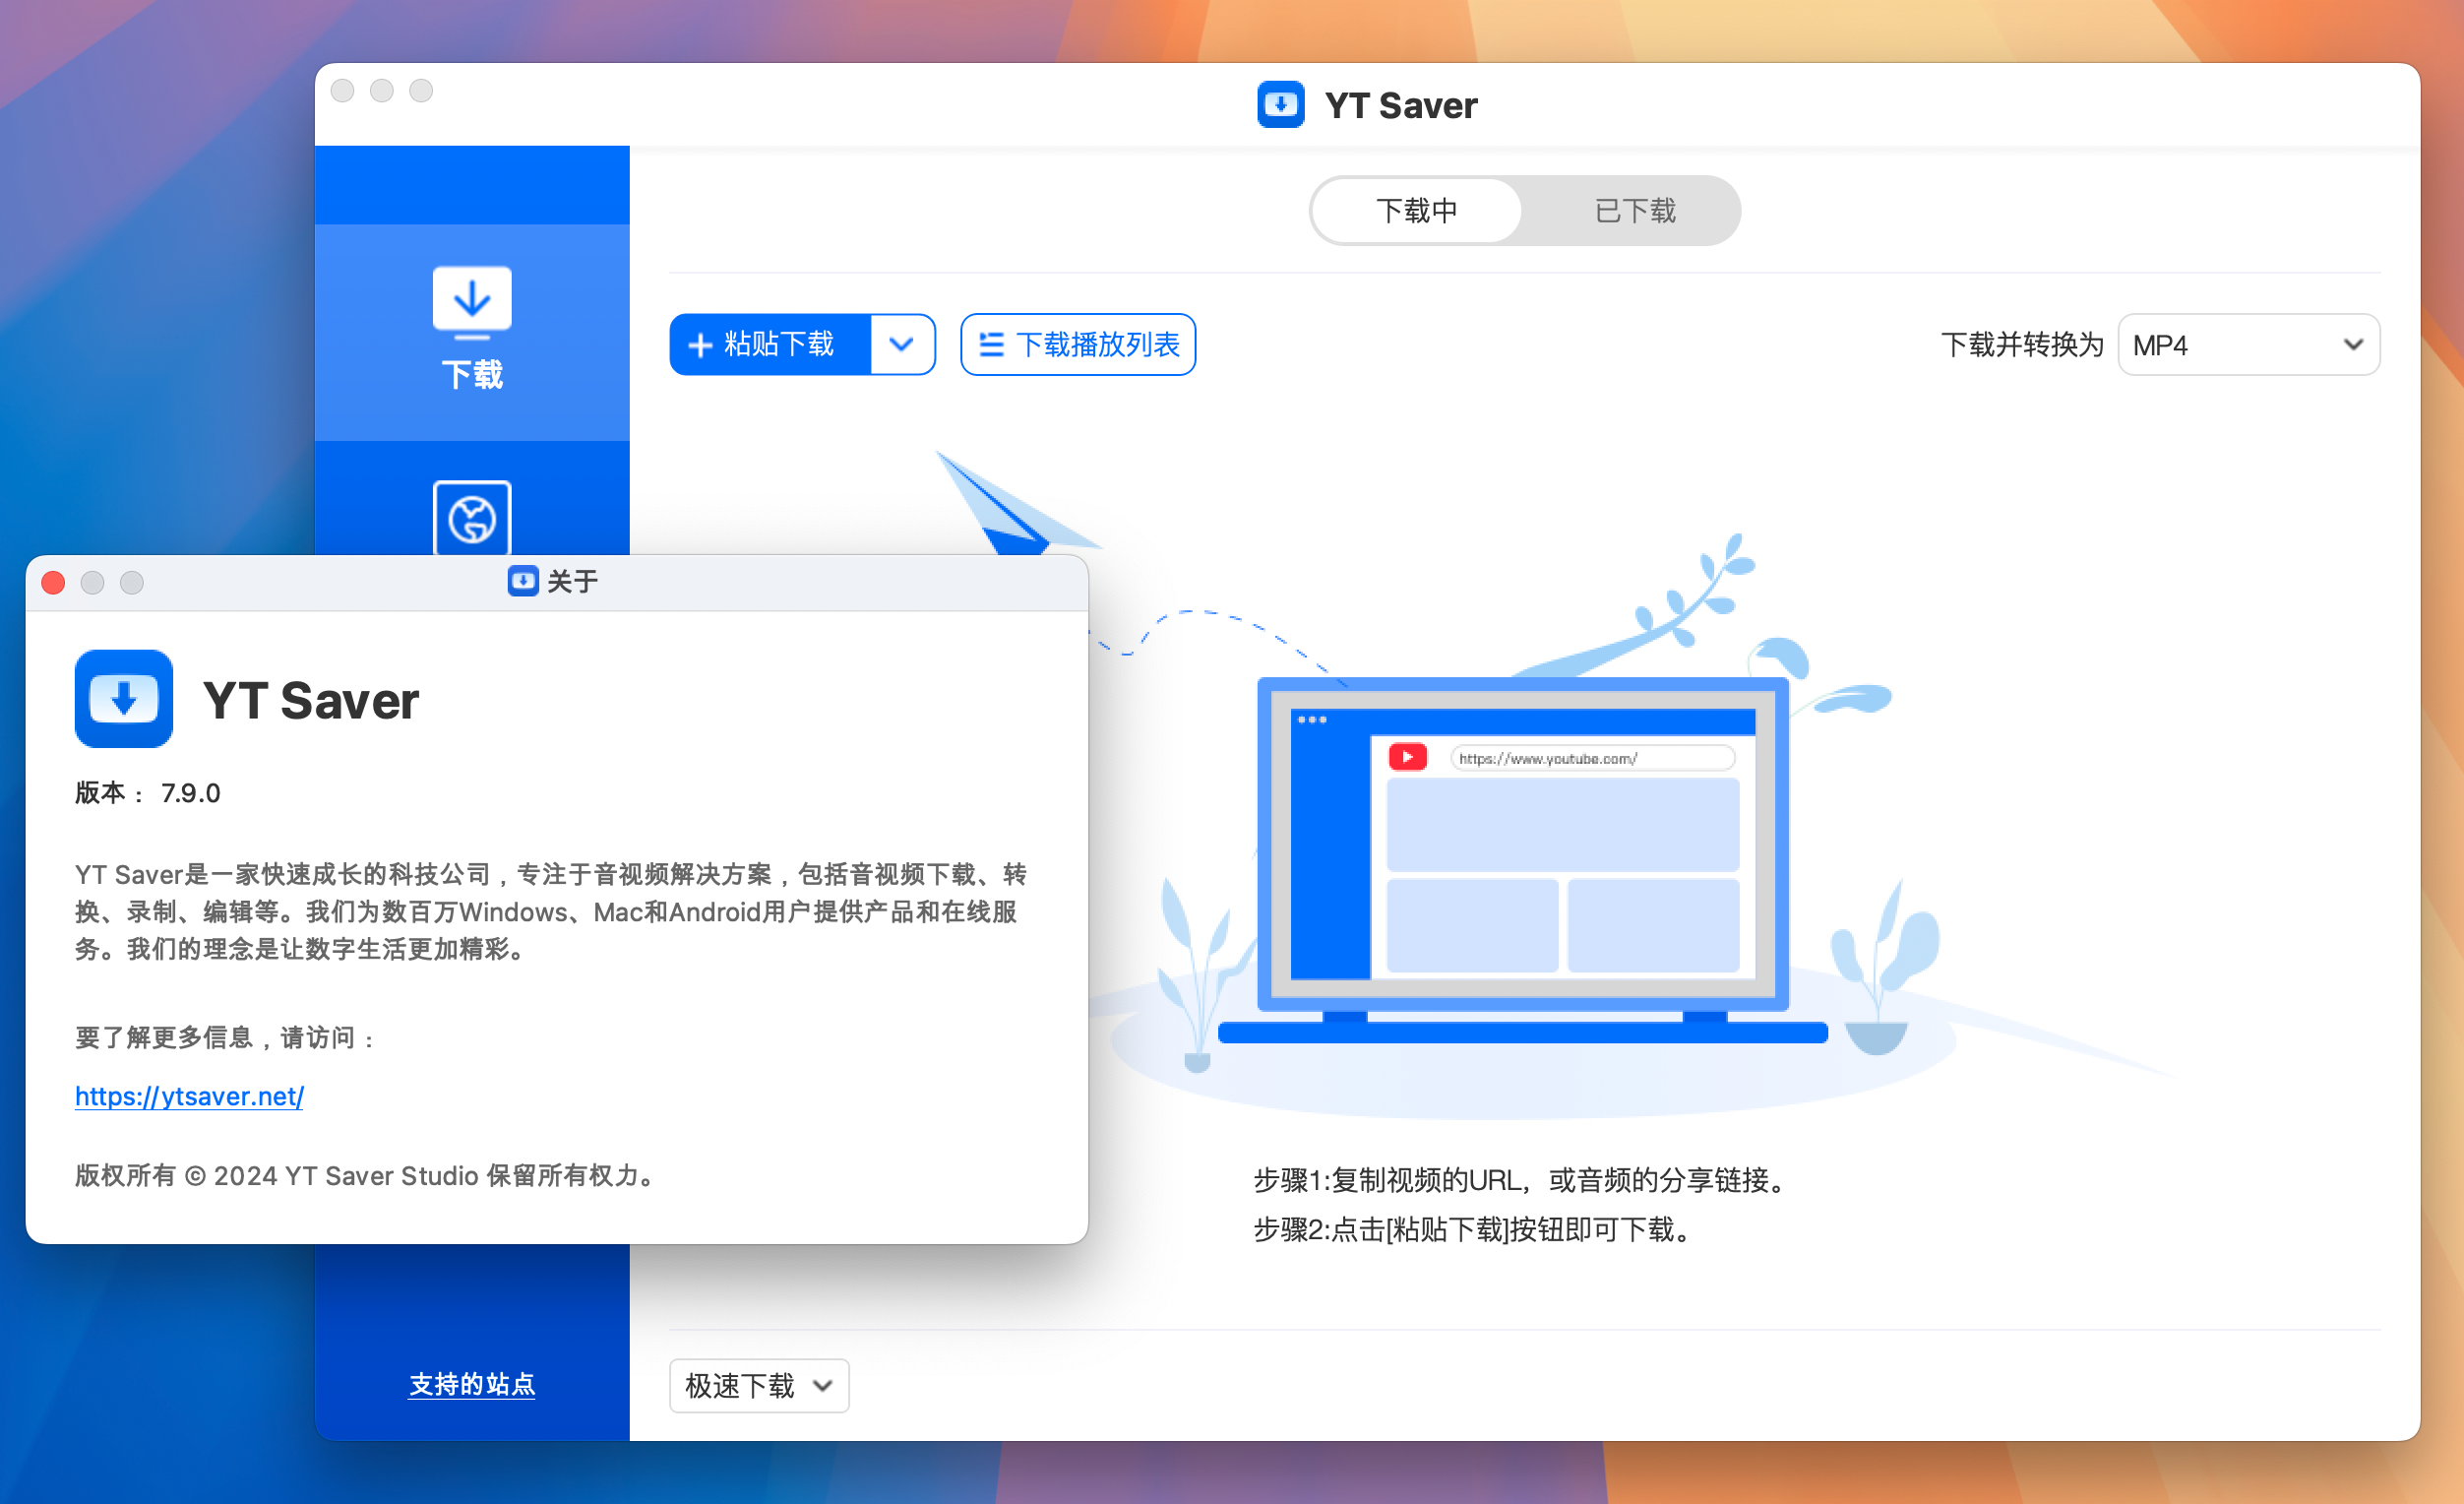Switch to 下载中 tab
The height and width of the screenshot is (1504, 2464).
[1419, 212]
